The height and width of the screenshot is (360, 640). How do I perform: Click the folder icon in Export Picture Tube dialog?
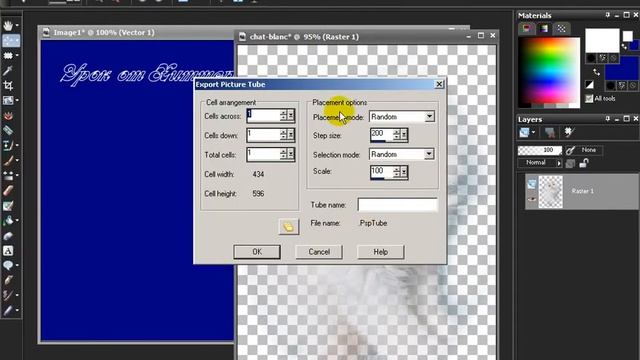click(289, 227)
